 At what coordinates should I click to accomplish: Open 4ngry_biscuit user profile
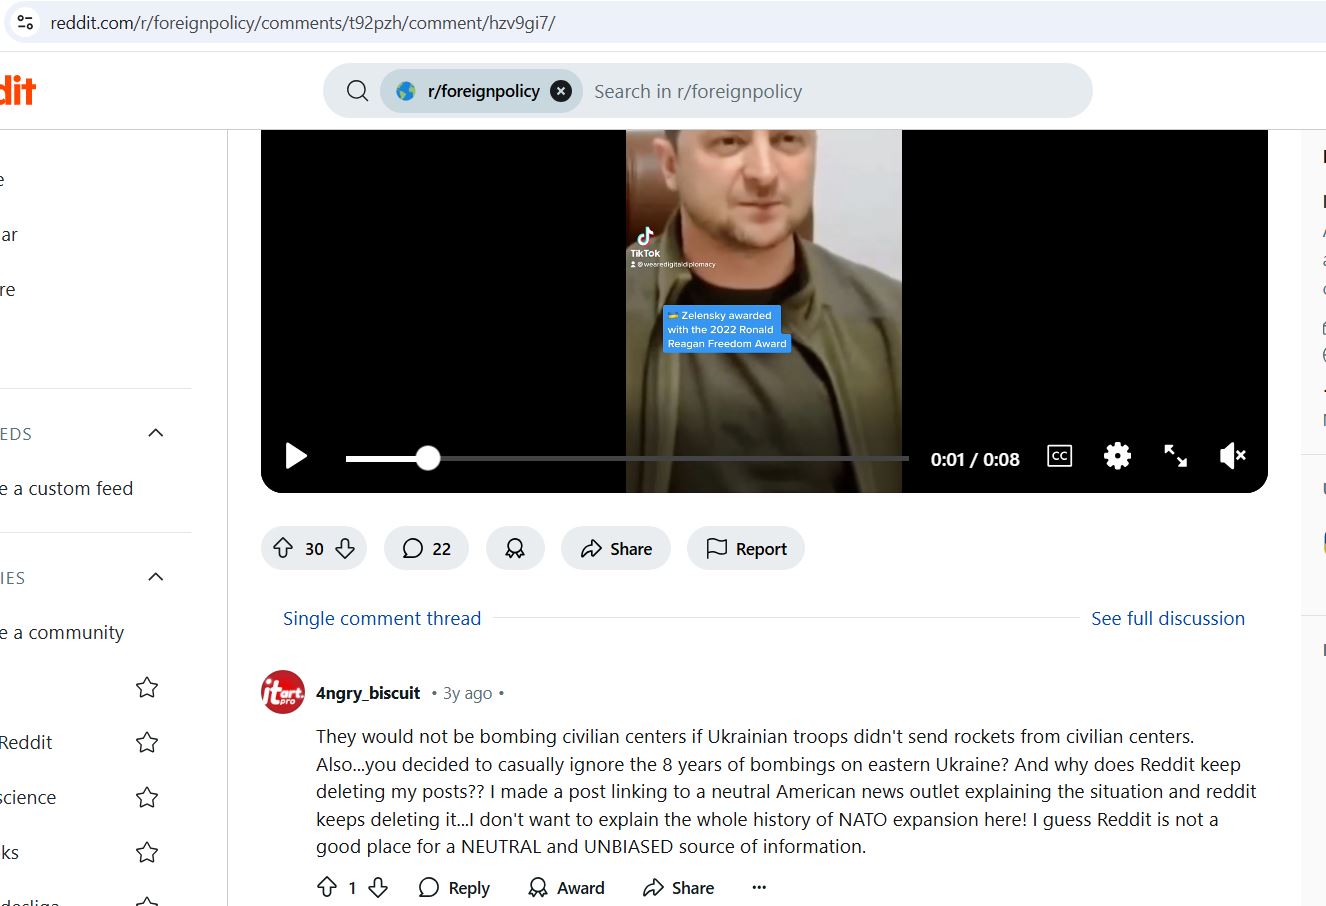pyautogui.click(x=368, y=693)
